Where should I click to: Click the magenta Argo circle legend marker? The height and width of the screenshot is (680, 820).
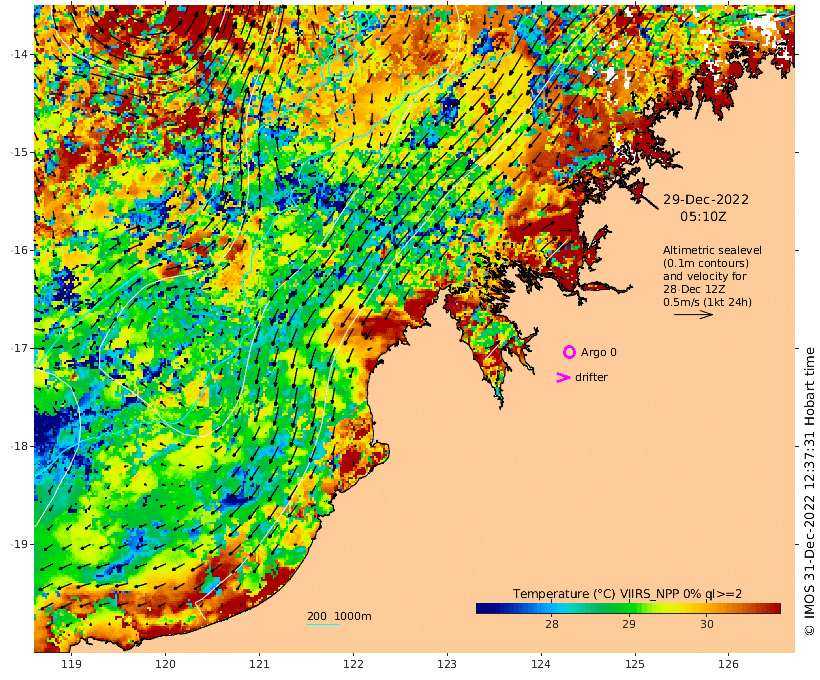[569, 352]
